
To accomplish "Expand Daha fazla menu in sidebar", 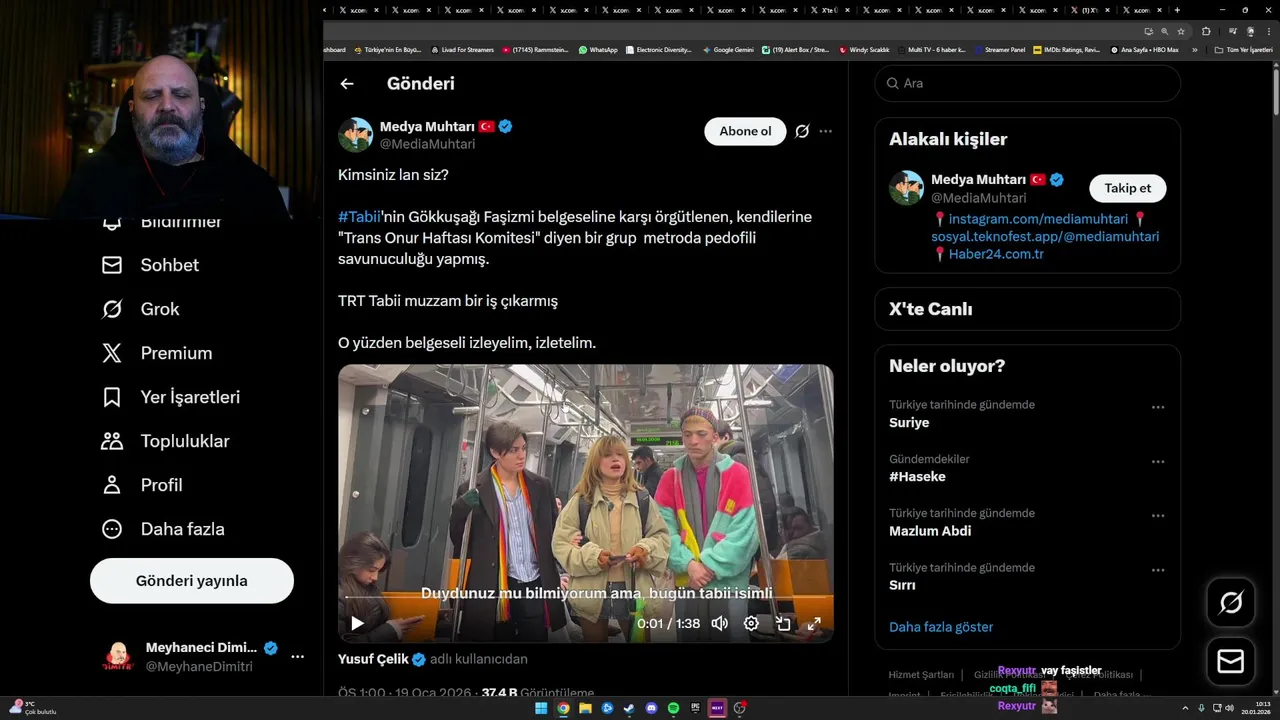I will pos(163,529).
